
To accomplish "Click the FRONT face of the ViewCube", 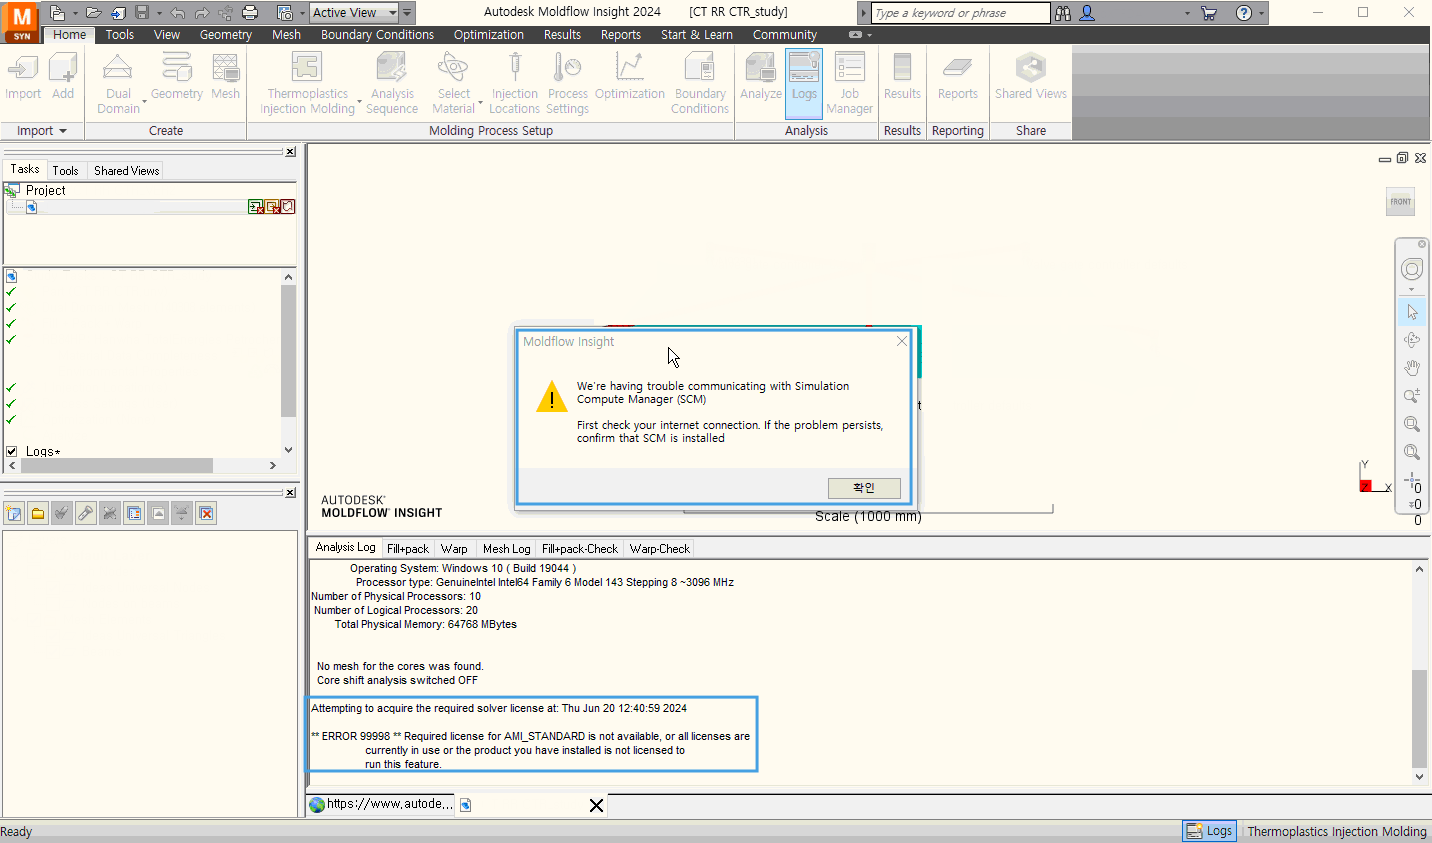I will (1401, 202).
